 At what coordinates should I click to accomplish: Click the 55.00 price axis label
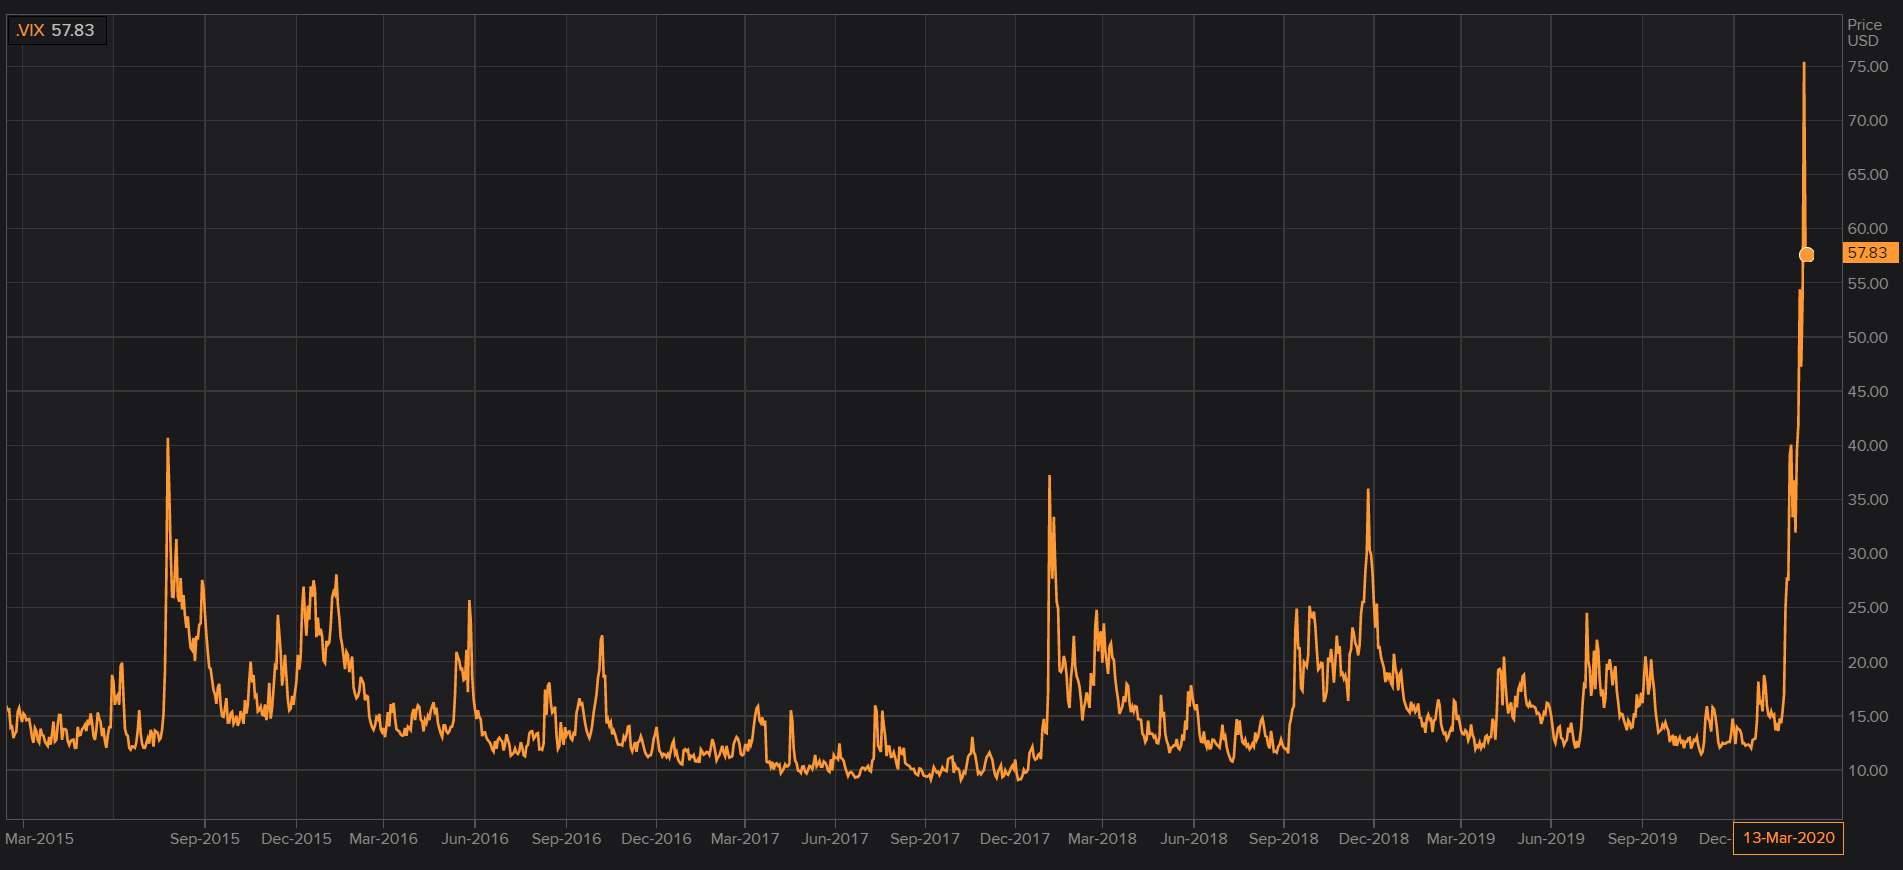(x=1867, y=284)
